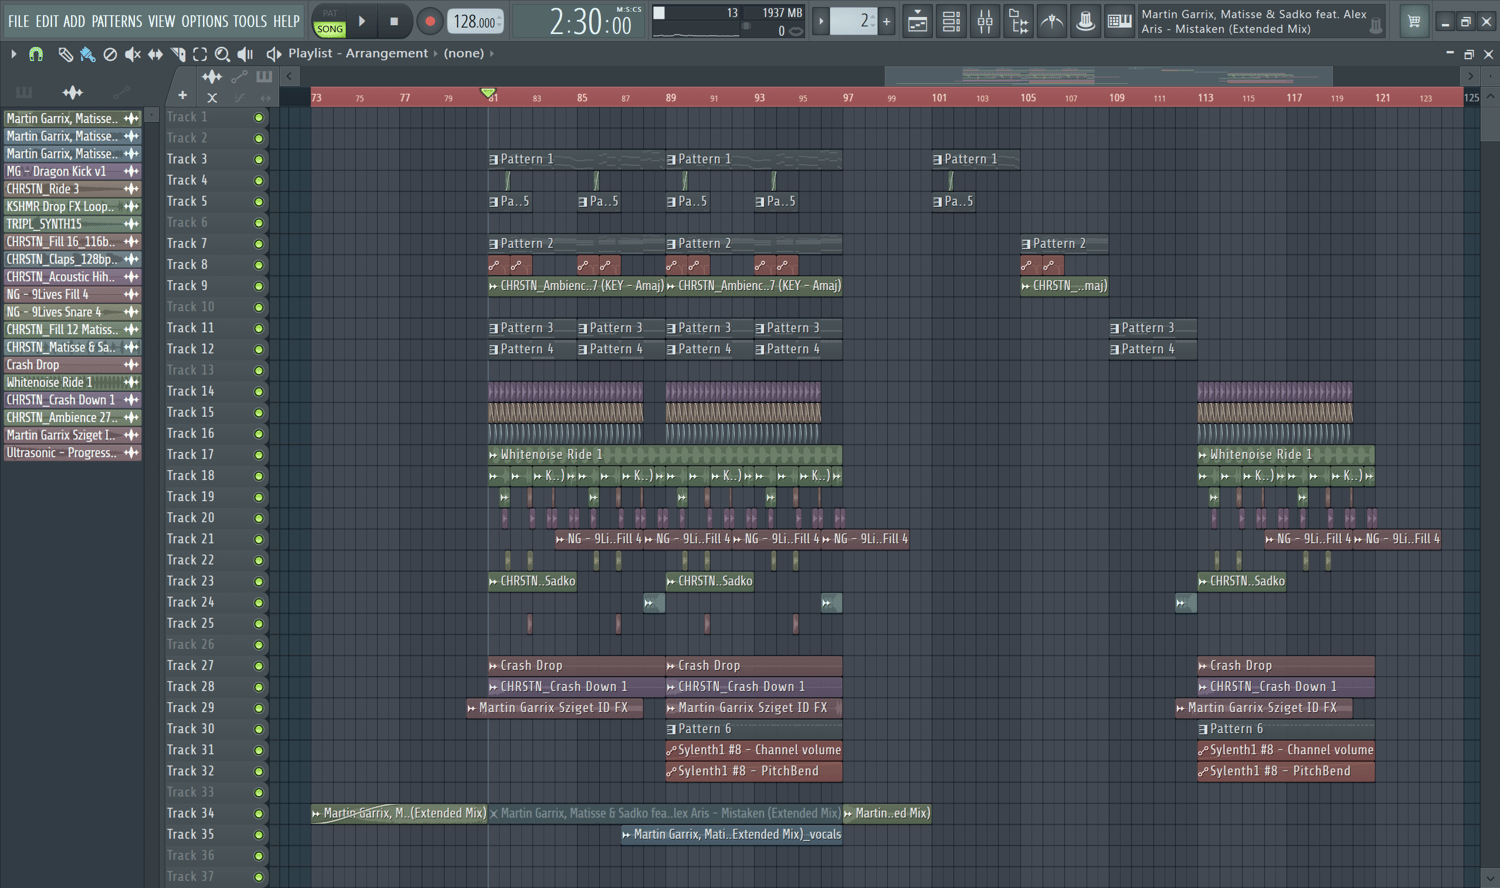Screen dimensions: 1500x888
Task: Open the (none) selector in playlist title
Action: [464, 53]
